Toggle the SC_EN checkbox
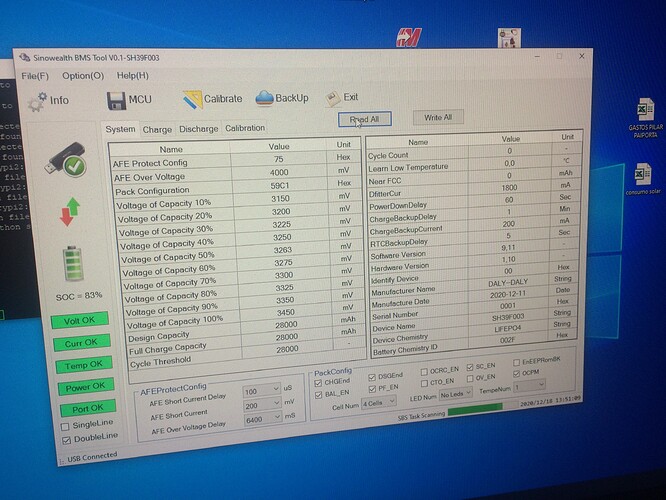This screenshot has height=500, width=666. (x=470, y=367)
